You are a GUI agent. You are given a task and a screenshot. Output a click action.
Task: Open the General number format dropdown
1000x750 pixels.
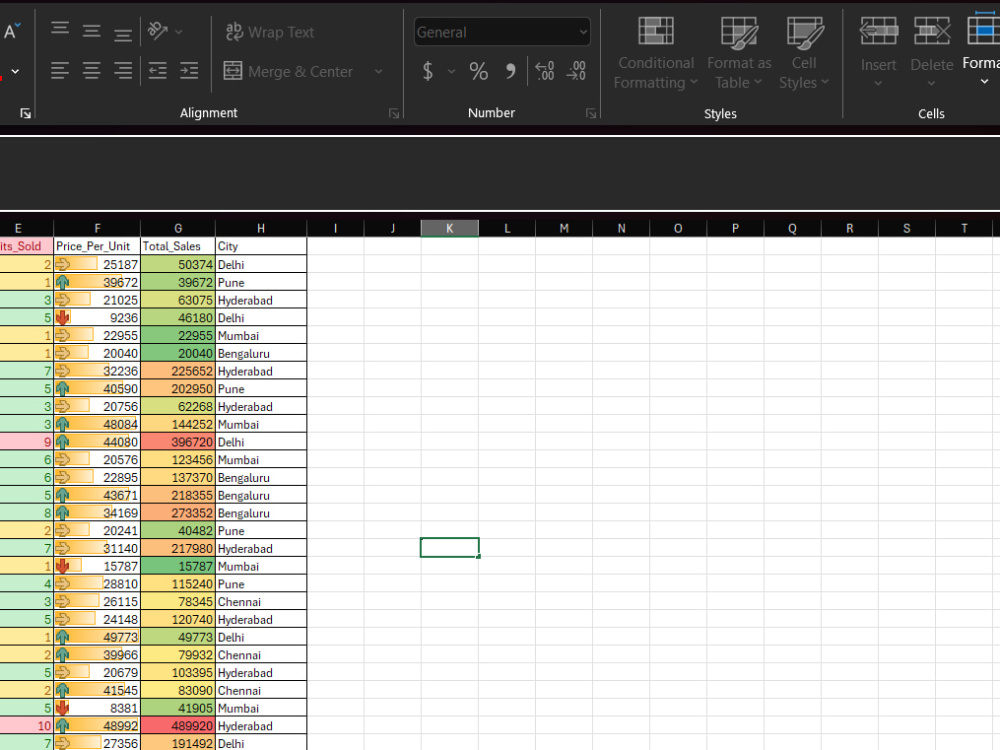point(502,32)
